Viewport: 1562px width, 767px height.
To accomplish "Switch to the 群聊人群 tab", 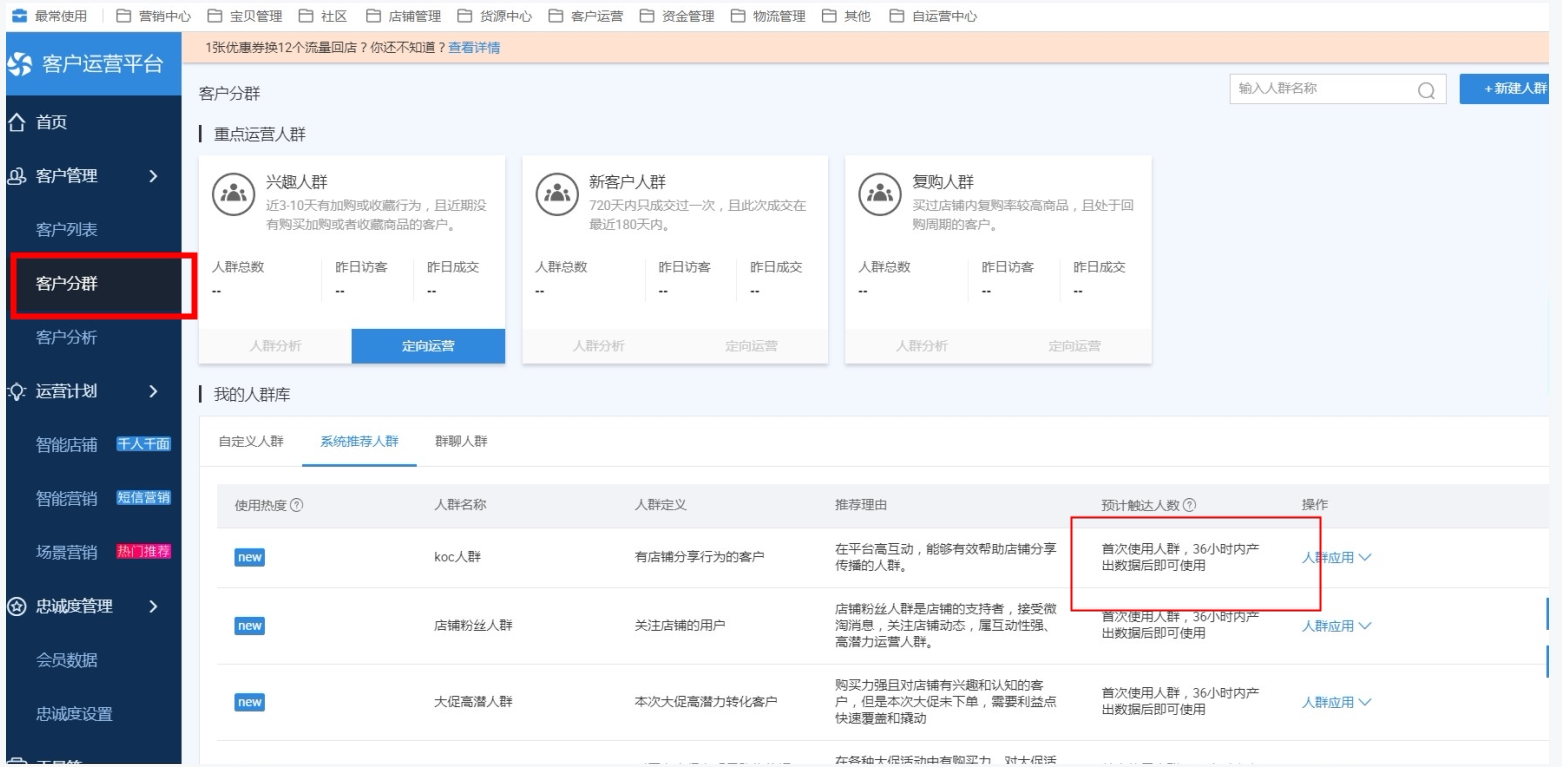I will (x=461, y=442).
